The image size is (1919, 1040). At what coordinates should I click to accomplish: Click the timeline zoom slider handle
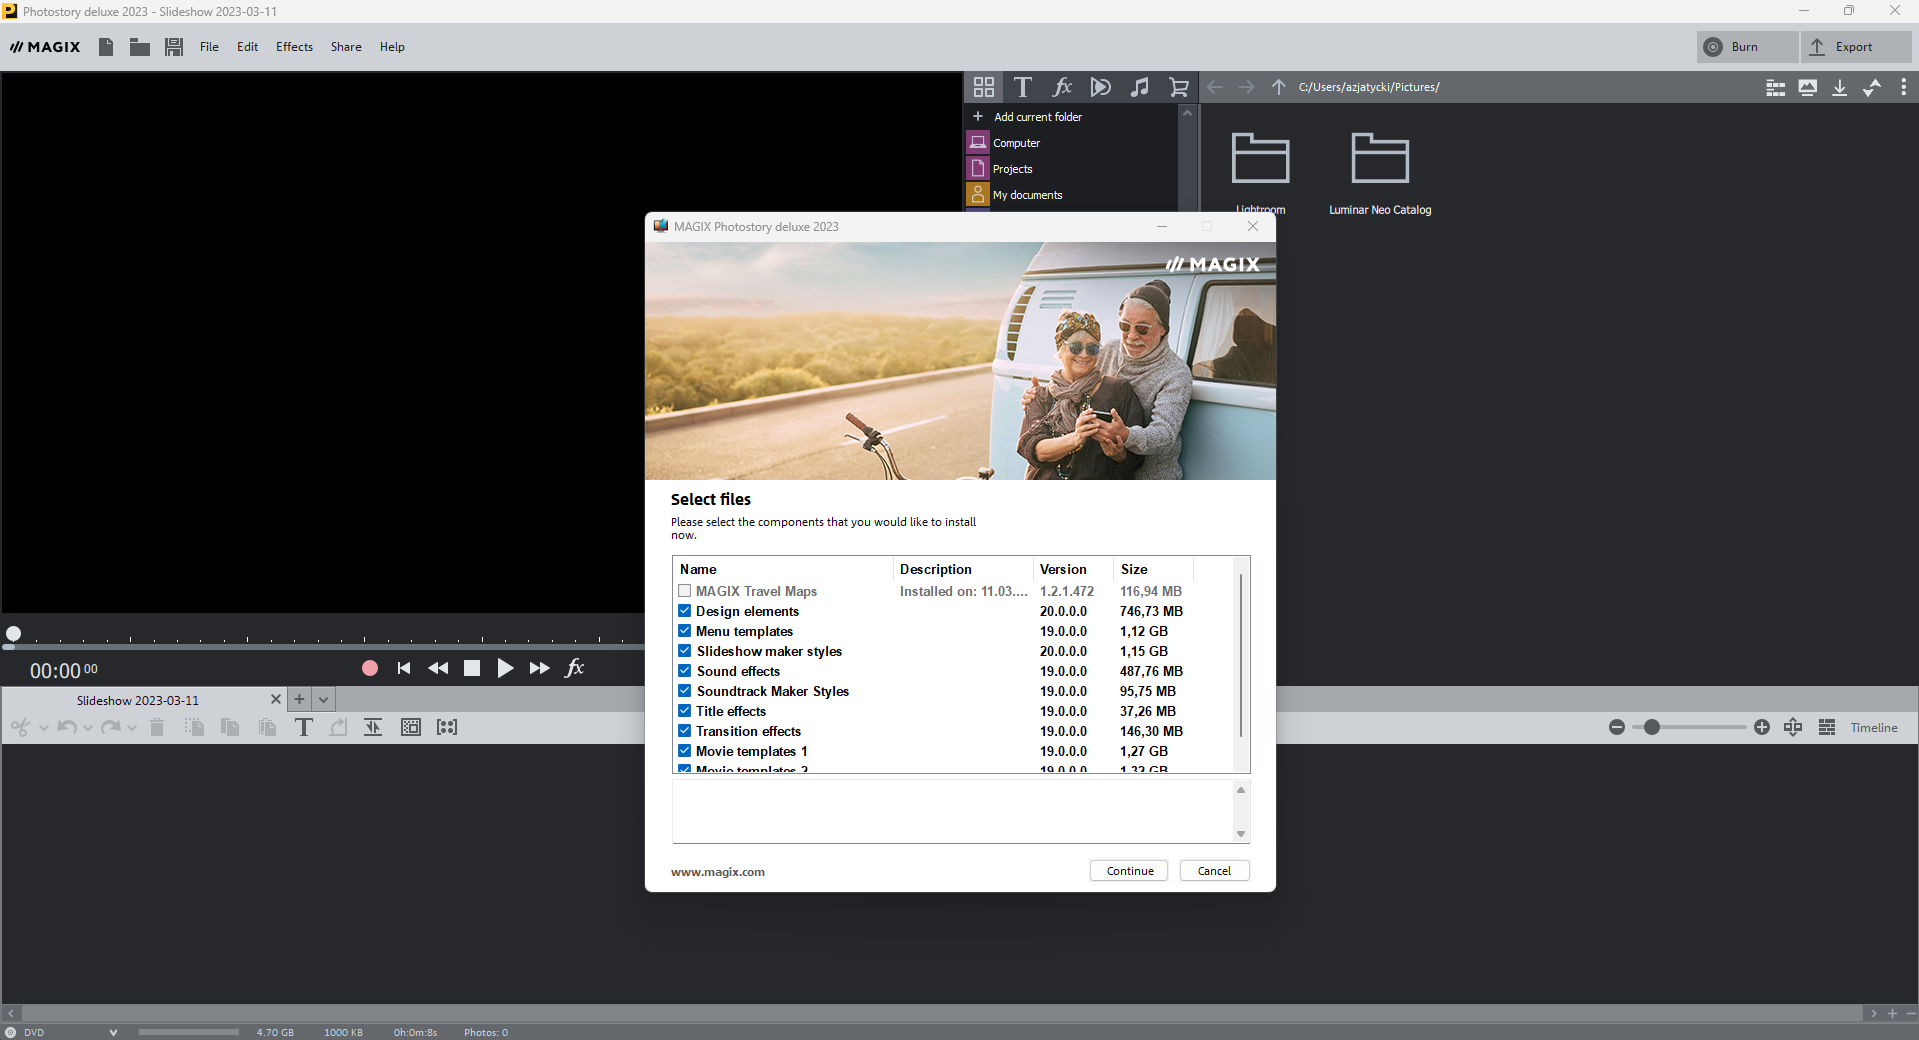(x=1652, y=727)
